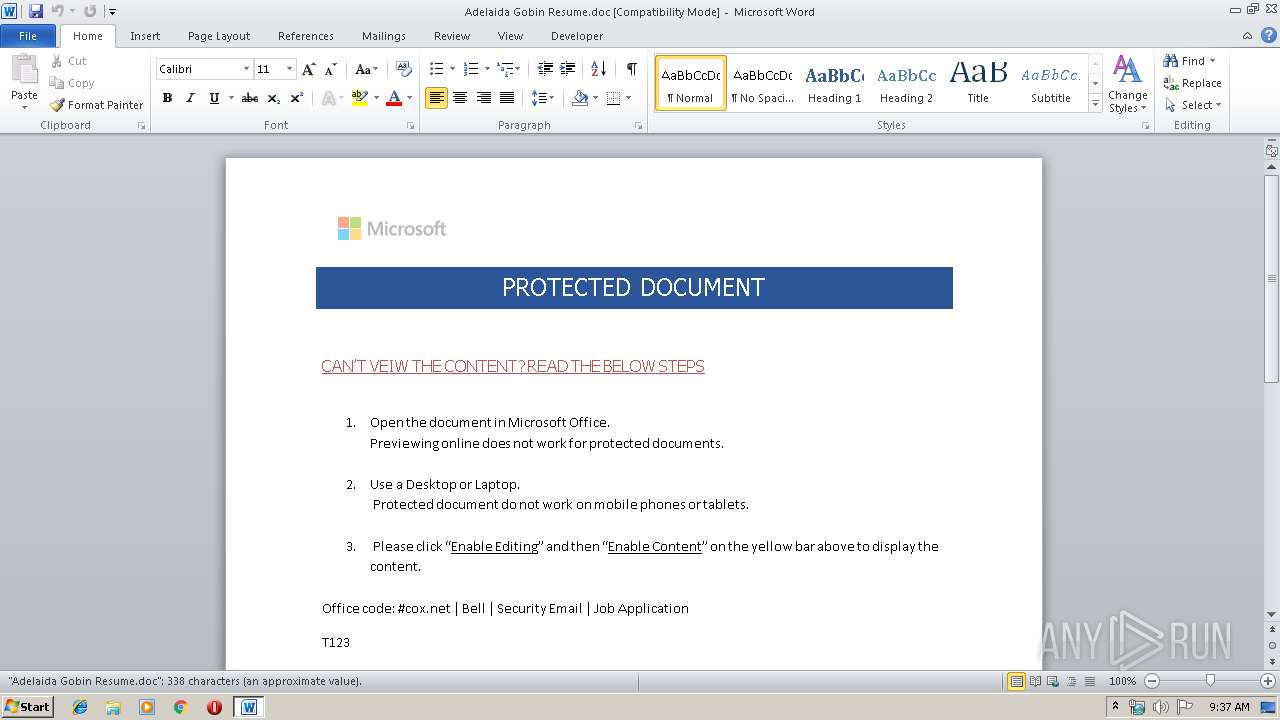This screenshot has width=1280, height=720.
Task: Open Text Effects icon
Action: tap(327, 98)
